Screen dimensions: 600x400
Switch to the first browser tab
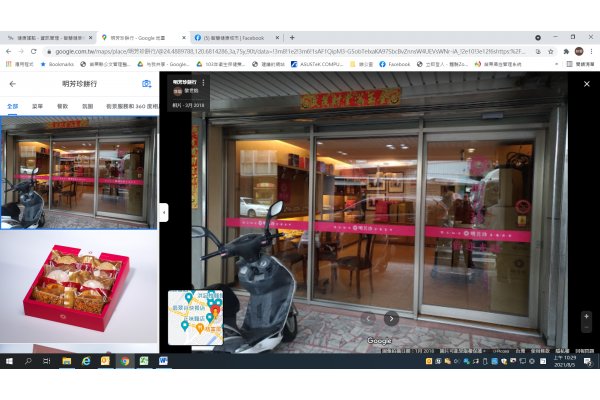[x=50, y=38]
